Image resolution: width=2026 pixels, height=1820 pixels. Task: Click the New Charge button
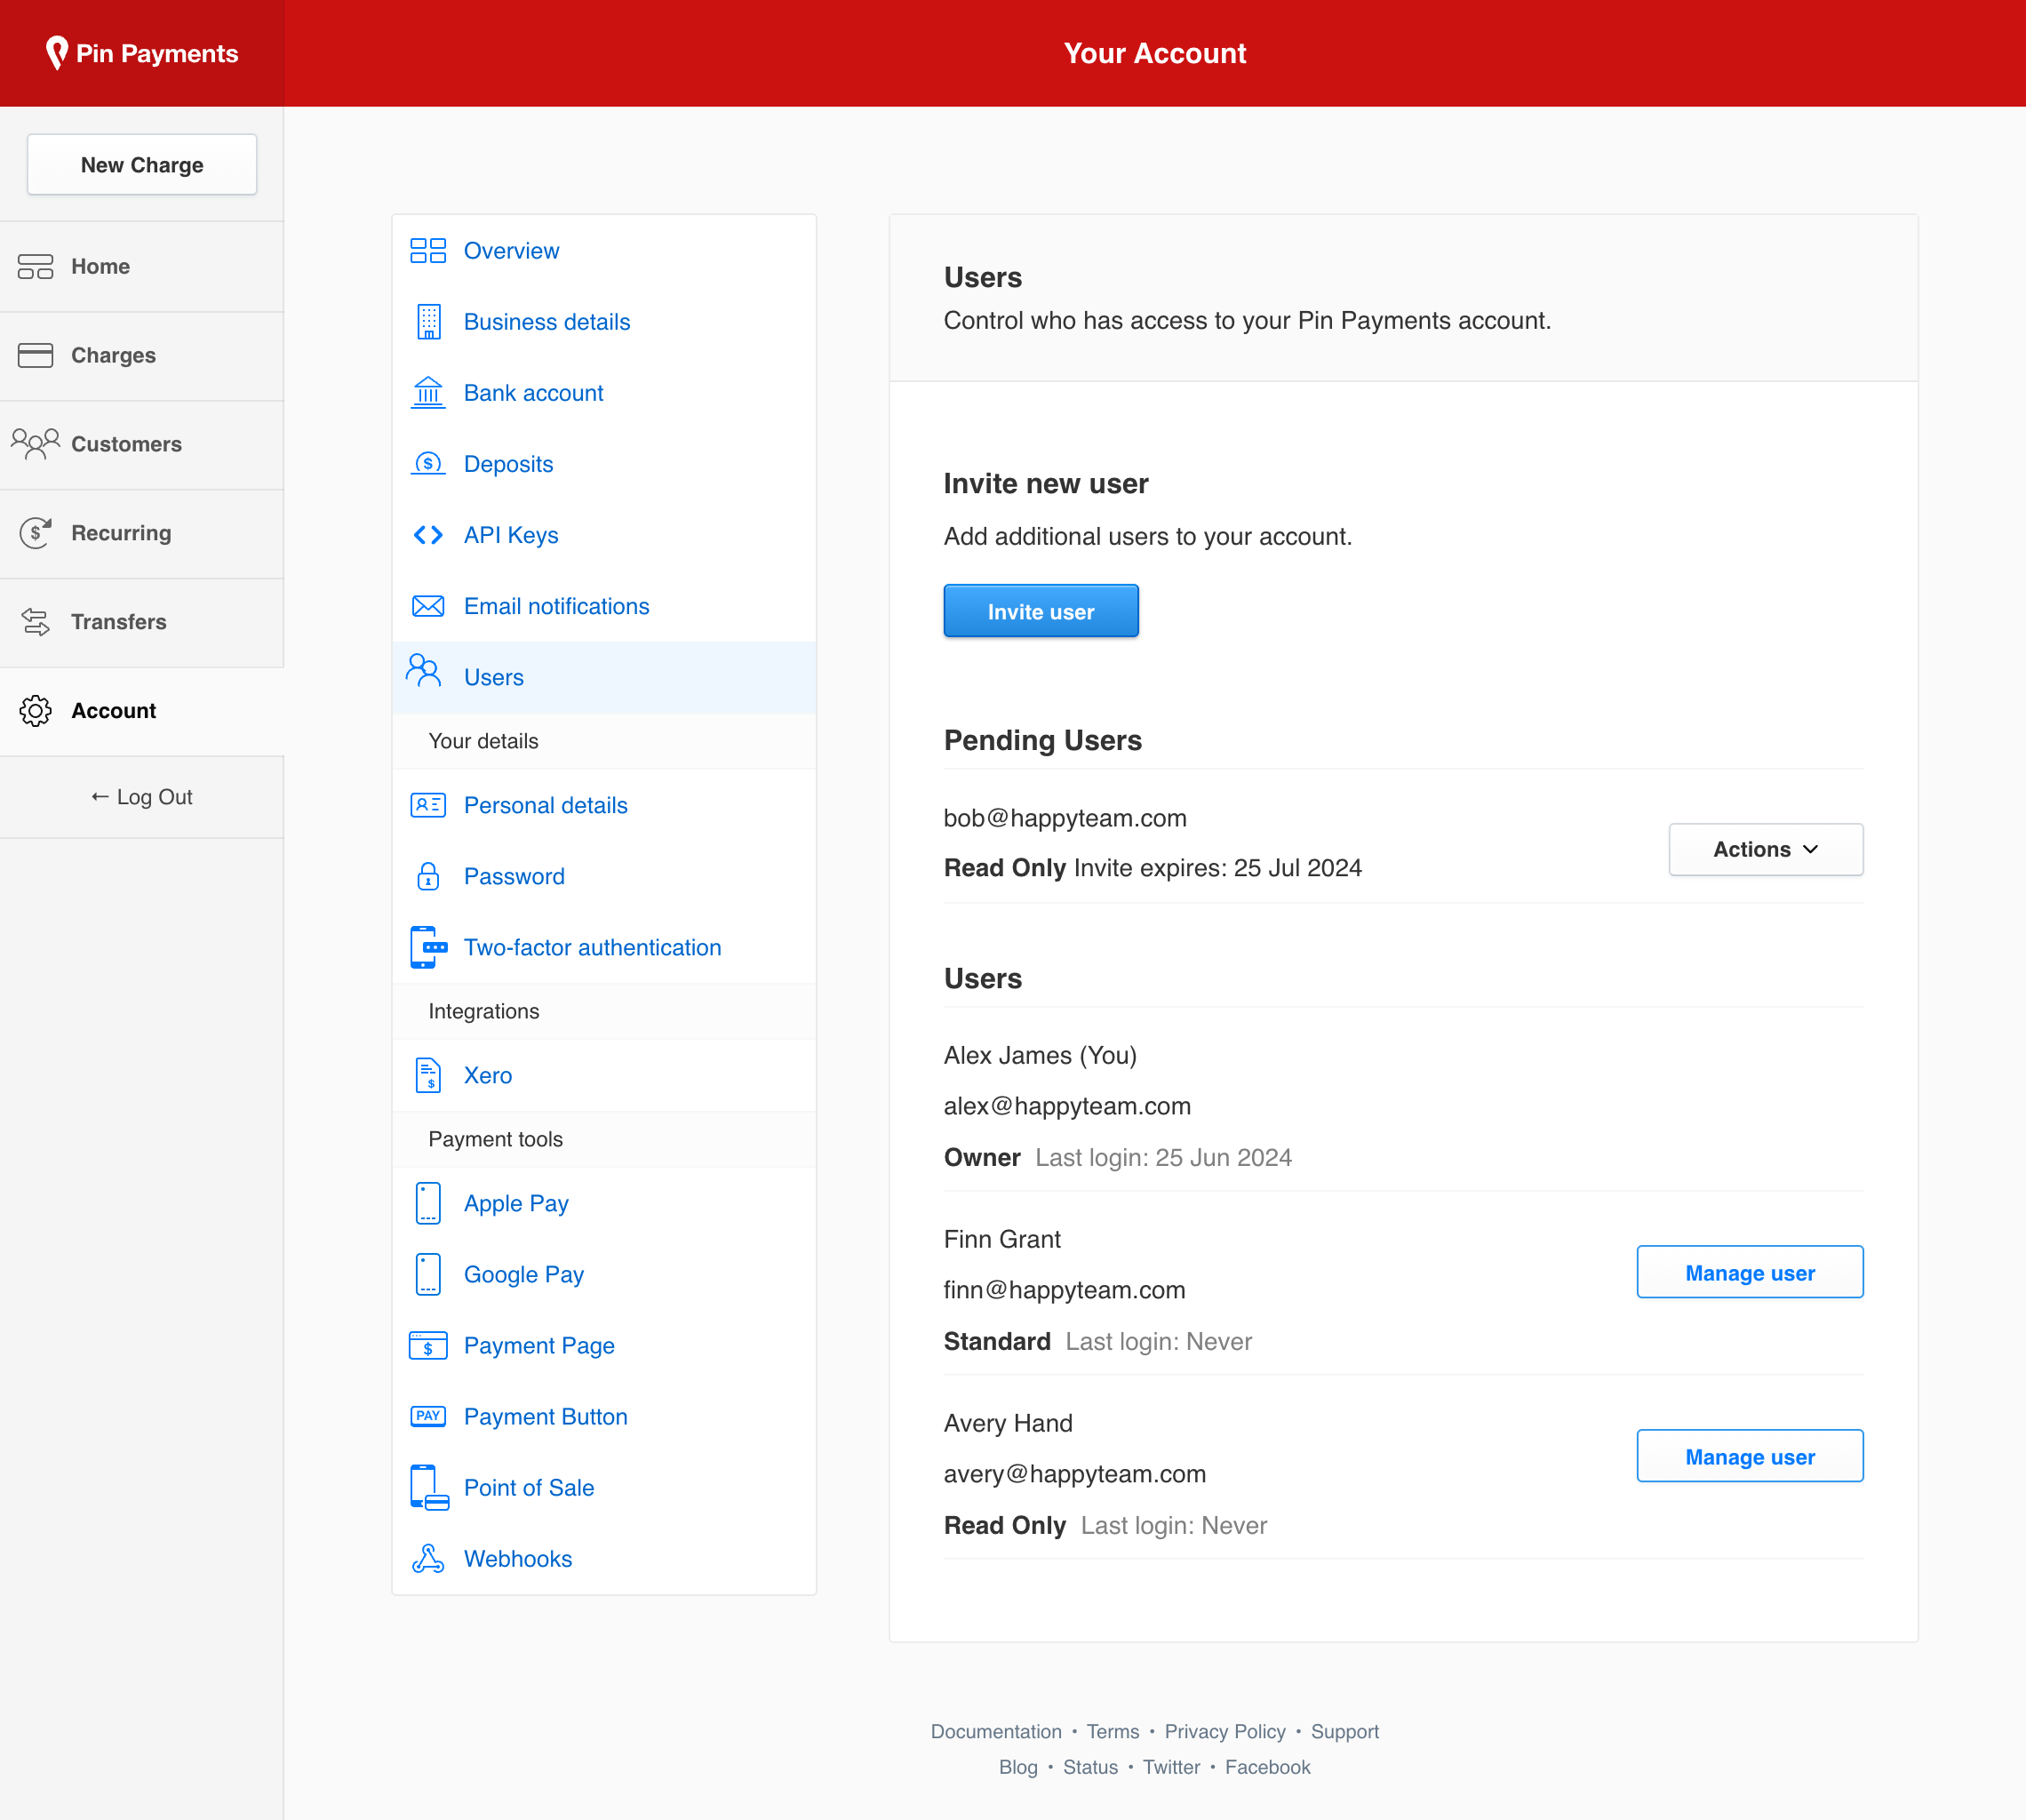click(142, 164)
